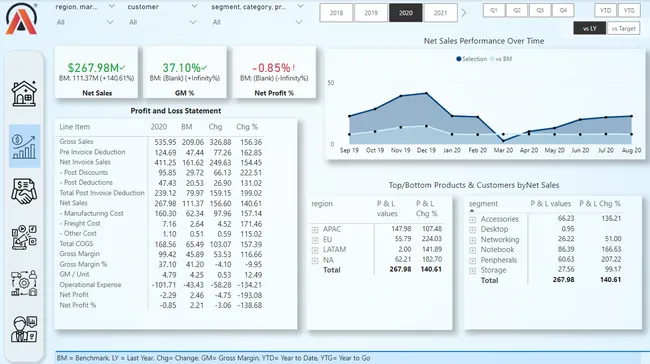The height and width of the screenshot is (364, 650).
Task: Select fiscal year 2021
Action: 440,13
